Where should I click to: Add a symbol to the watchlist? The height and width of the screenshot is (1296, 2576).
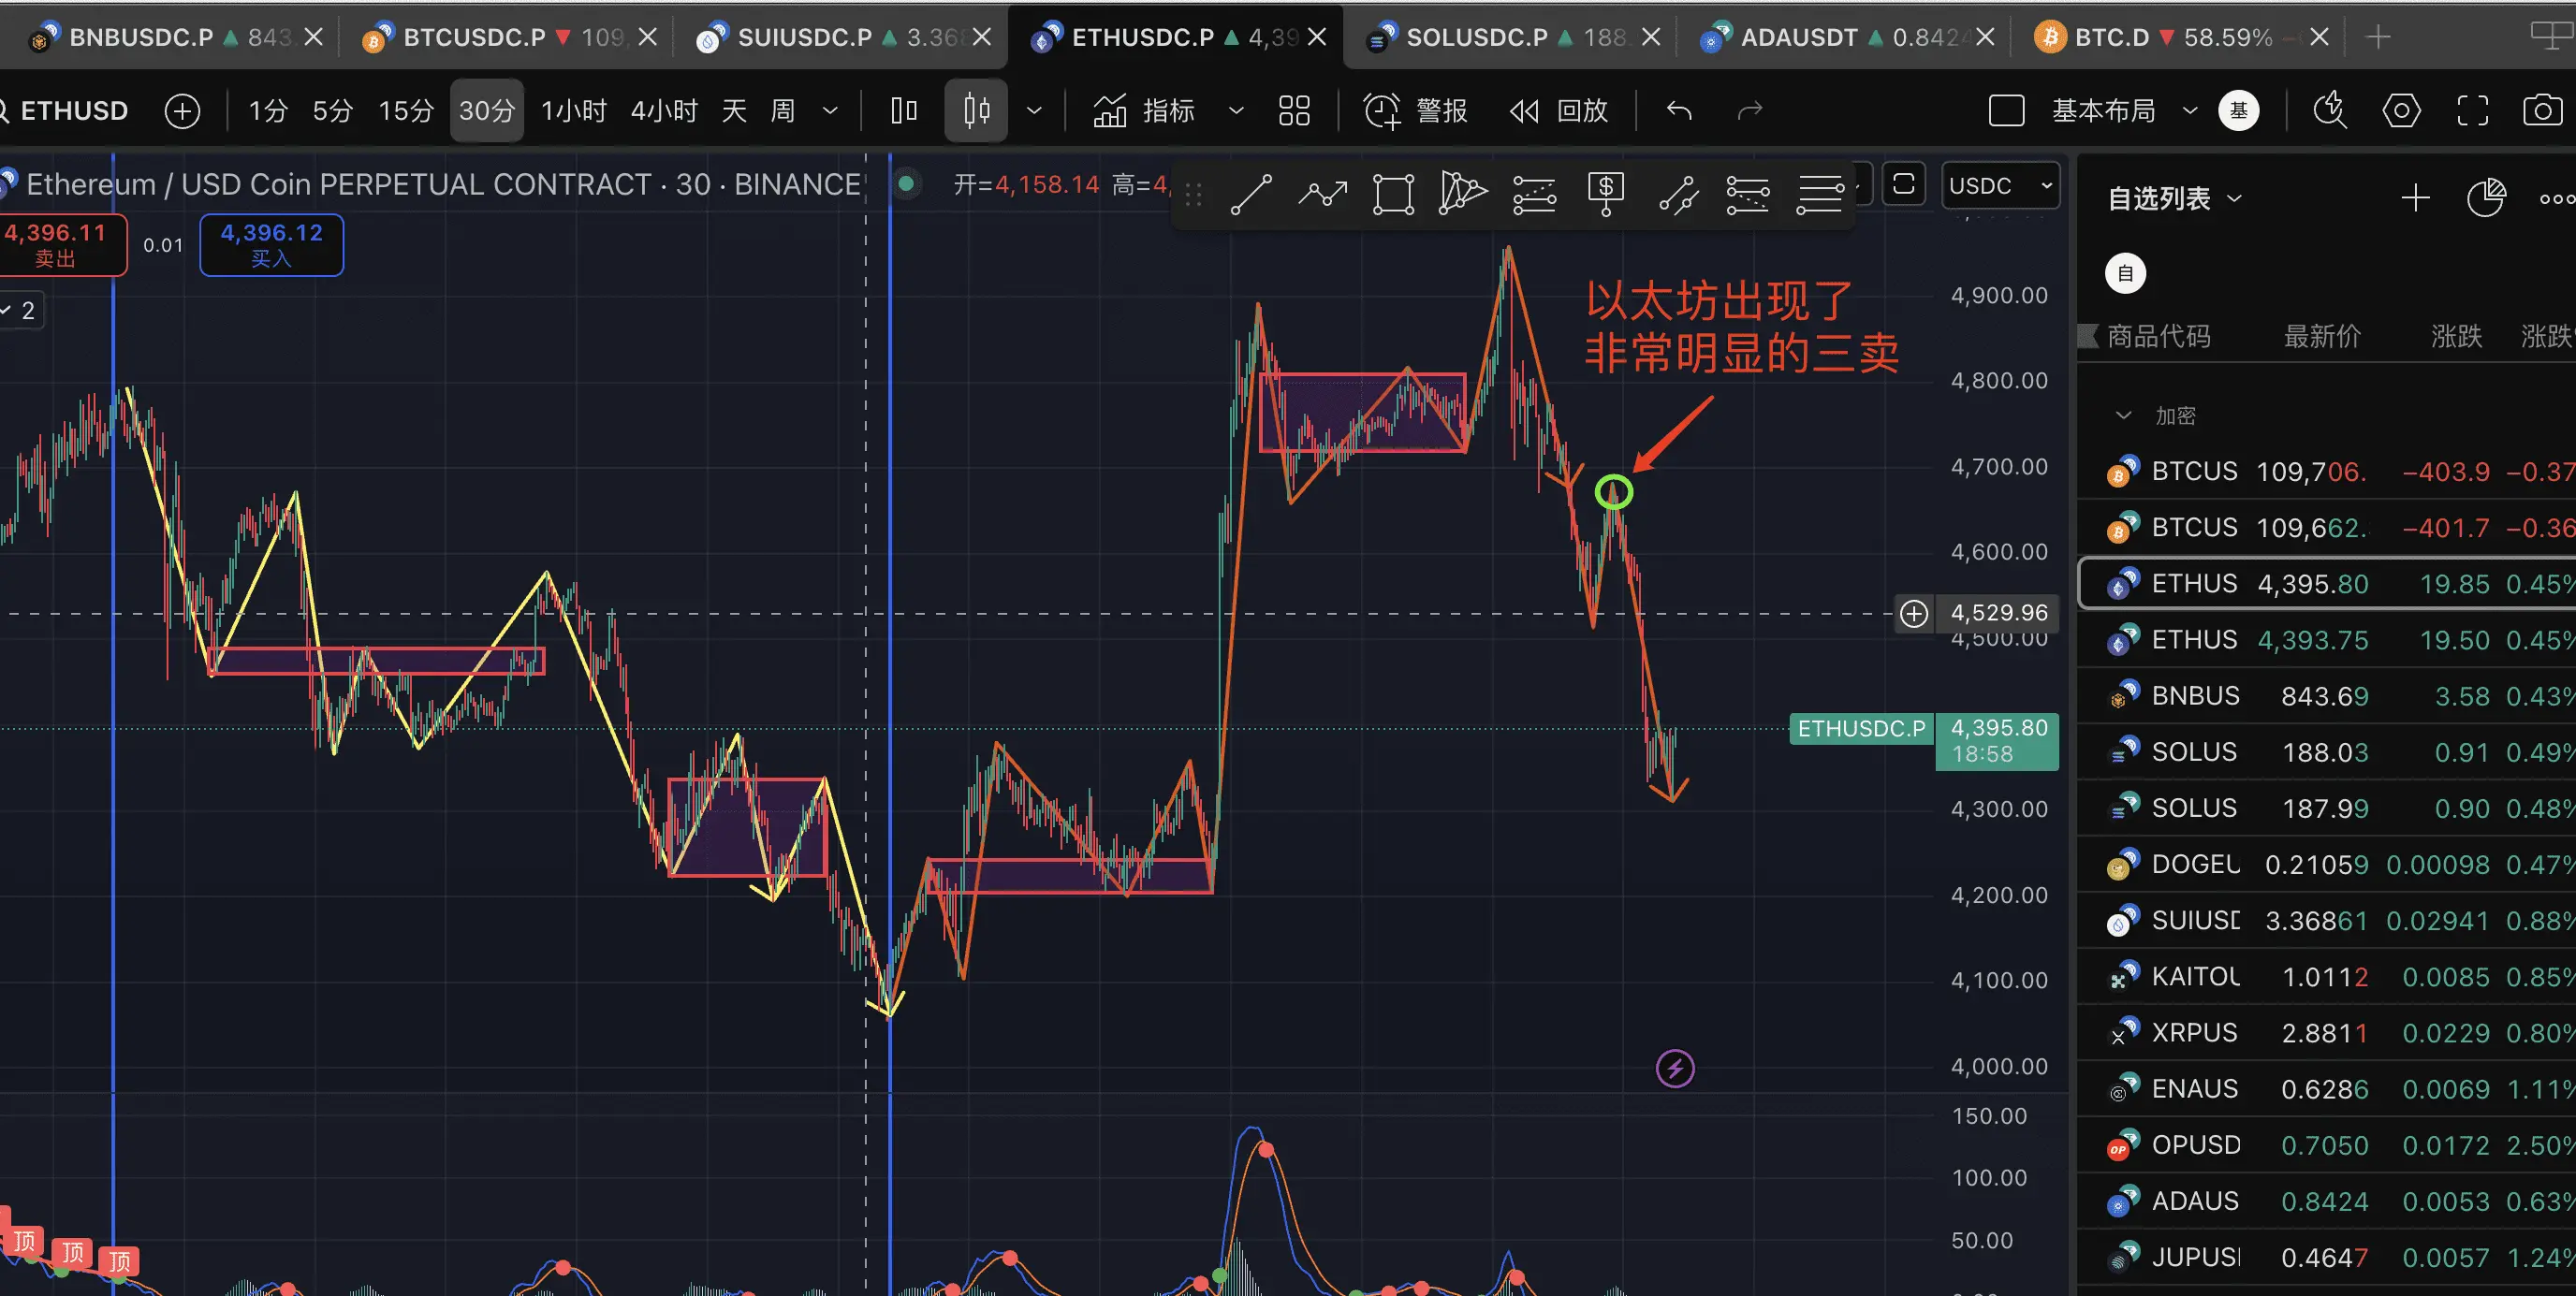coord(2415,198)
